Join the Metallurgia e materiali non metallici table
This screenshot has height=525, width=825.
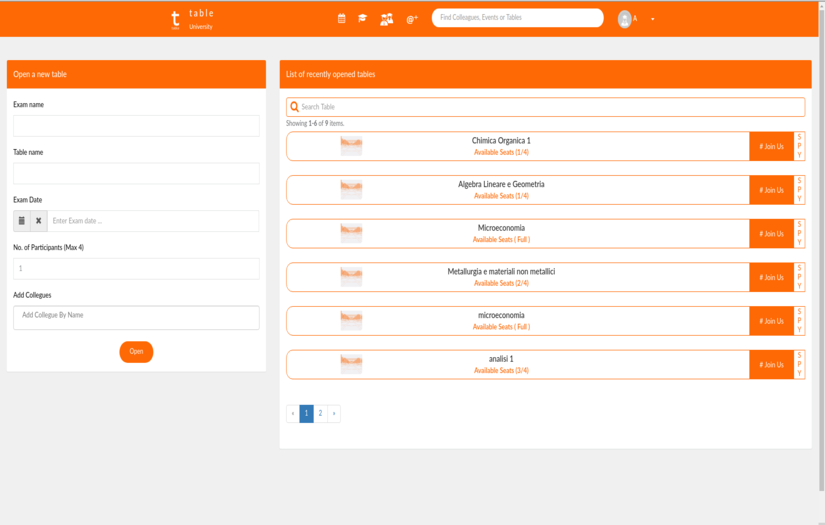(771, 277)
